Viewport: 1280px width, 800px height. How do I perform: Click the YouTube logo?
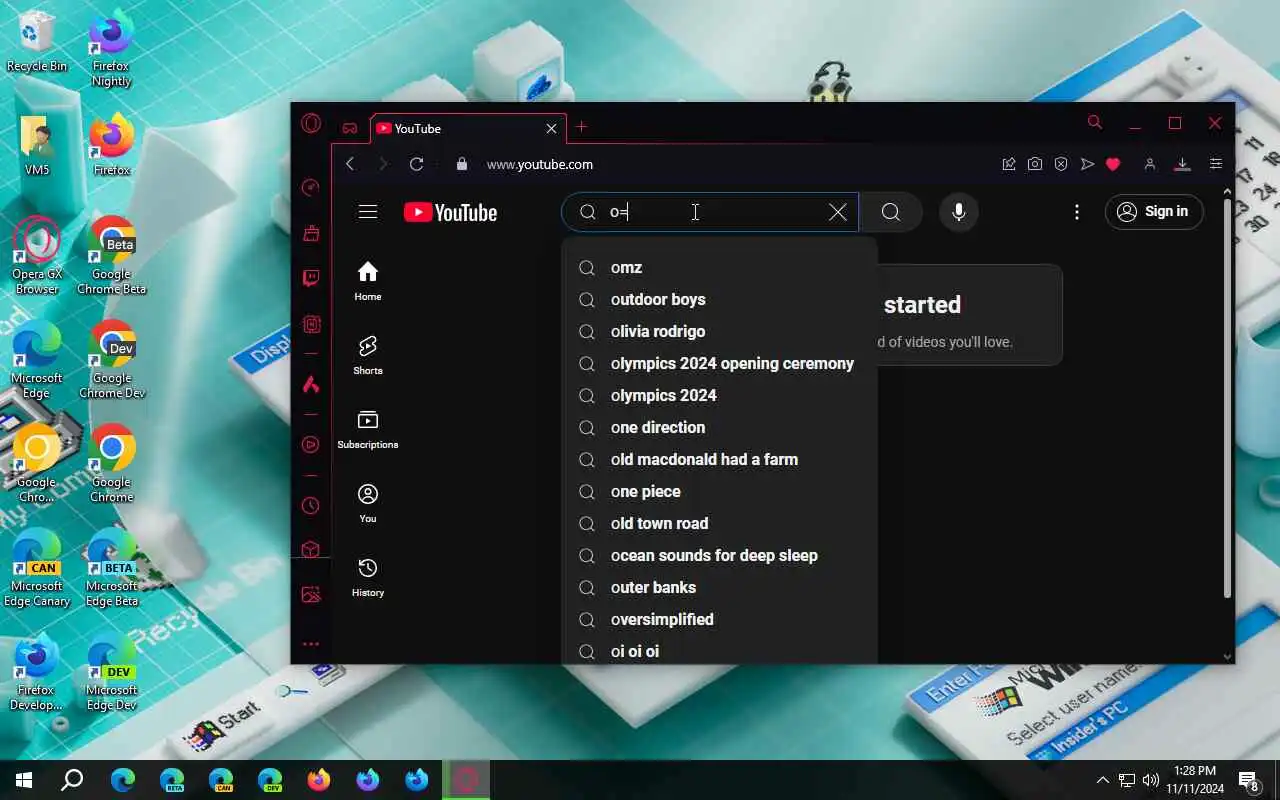[450, 212]
